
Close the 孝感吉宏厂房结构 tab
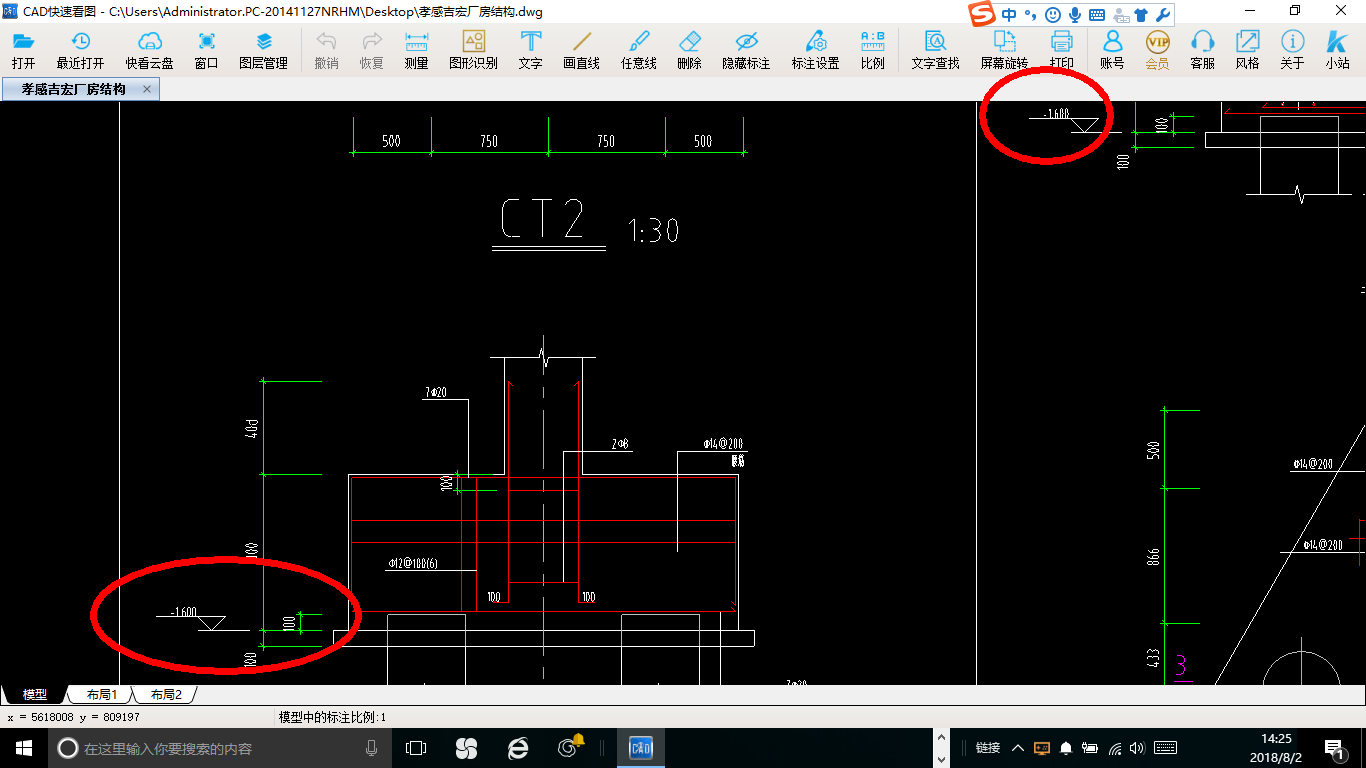[x=147, y=89]
